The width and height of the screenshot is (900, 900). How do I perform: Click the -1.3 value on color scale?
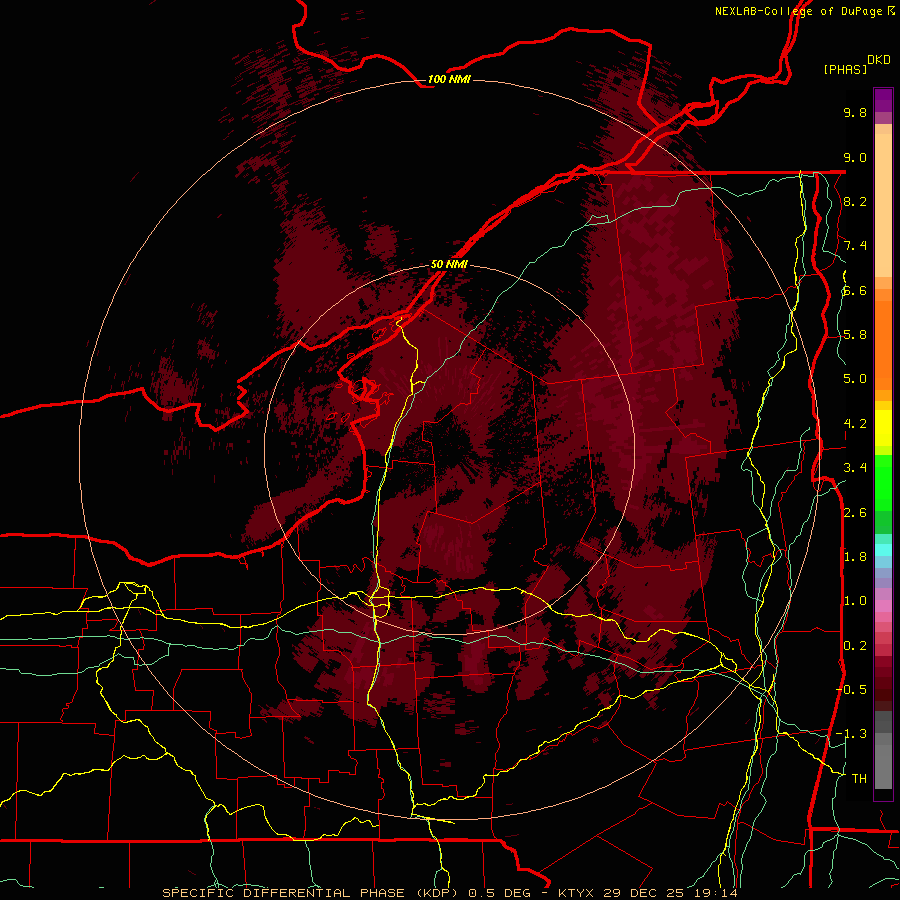(x=851, y=734)
